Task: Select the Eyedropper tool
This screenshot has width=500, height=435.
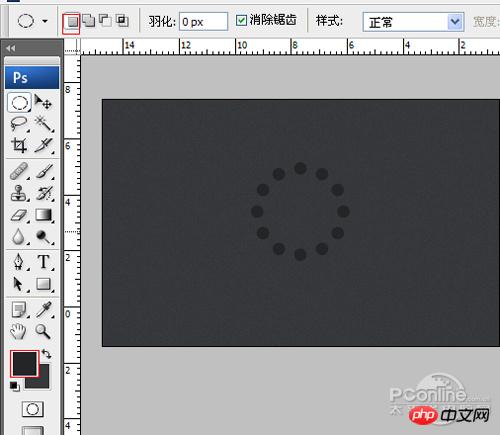Action: (44, 310)
